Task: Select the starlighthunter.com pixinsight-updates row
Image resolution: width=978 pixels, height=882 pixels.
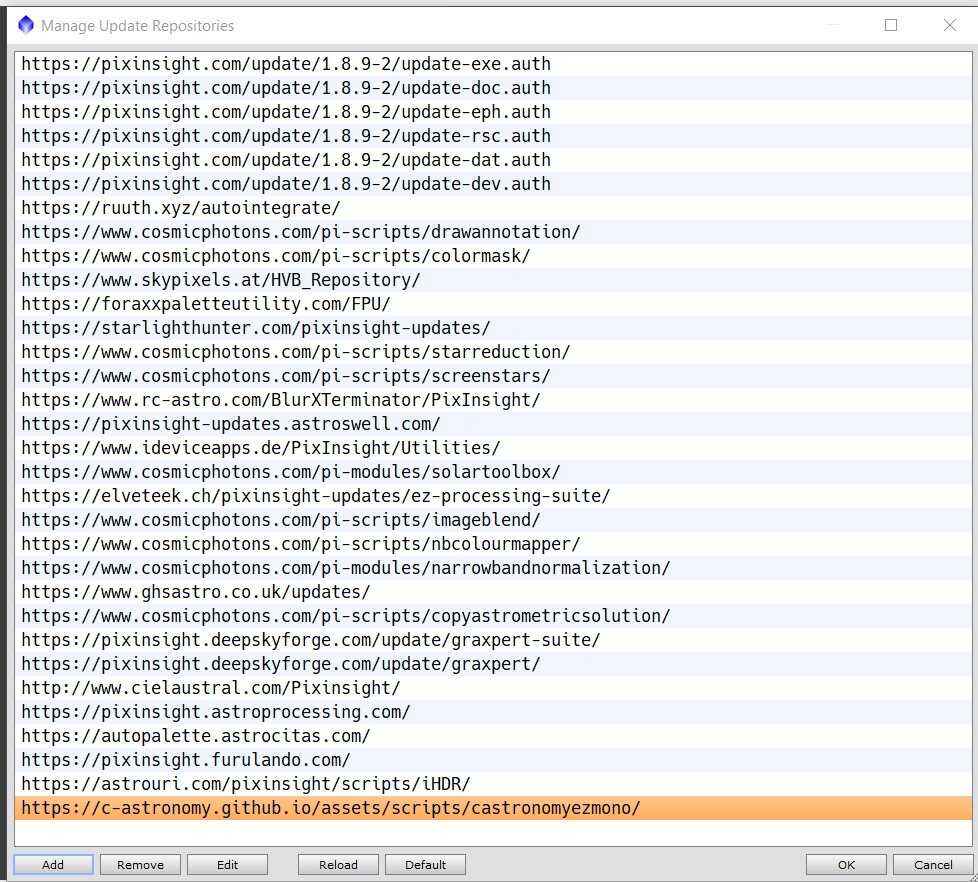Action: [x=493, y=328]
